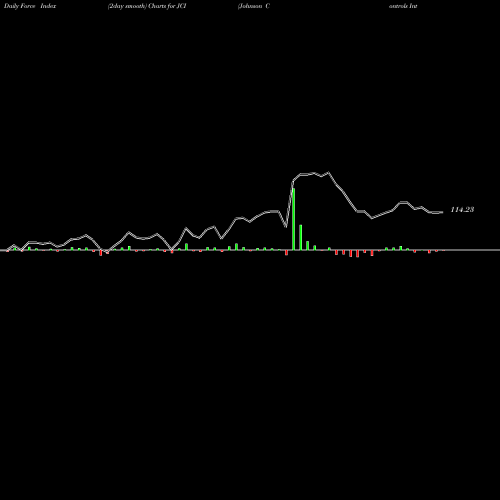Click the second-tallest green bar beside the spike
Viewport: 500px width, 500px height.
[x=301, y=237]
